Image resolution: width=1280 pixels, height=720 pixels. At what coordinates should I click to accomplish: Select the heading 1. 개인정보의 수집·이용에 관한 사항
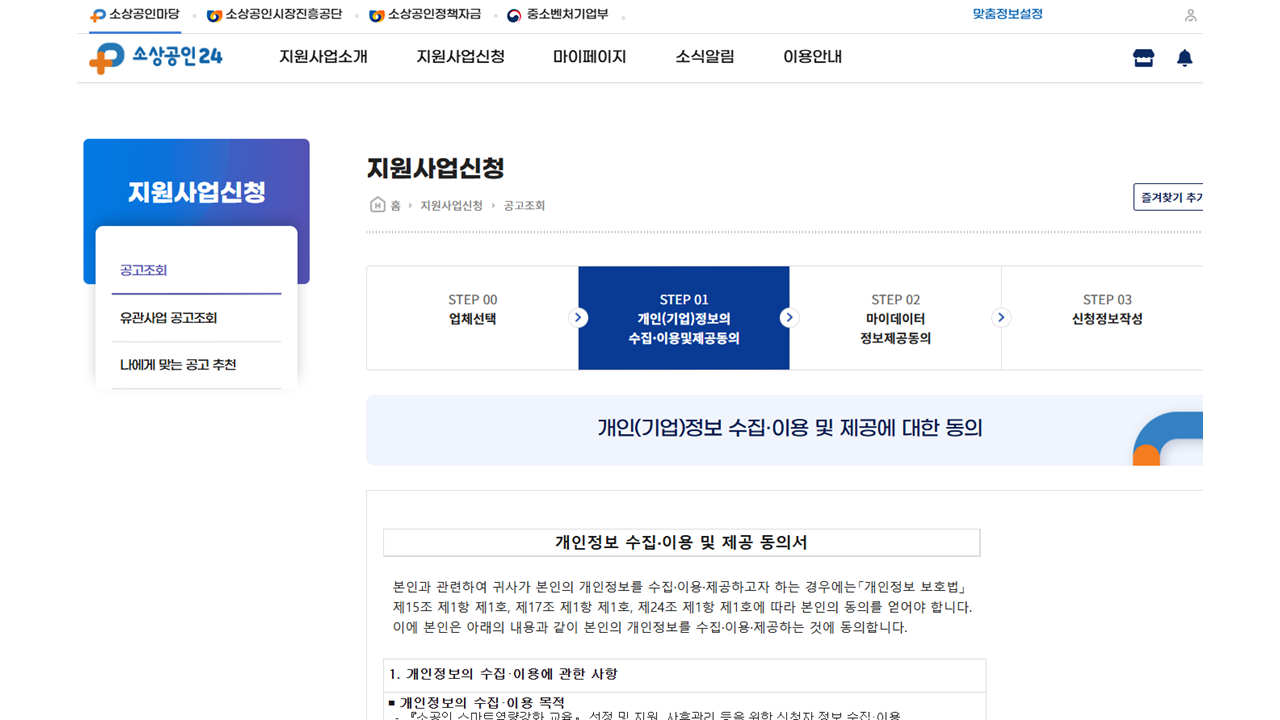[x=503, y=674]
